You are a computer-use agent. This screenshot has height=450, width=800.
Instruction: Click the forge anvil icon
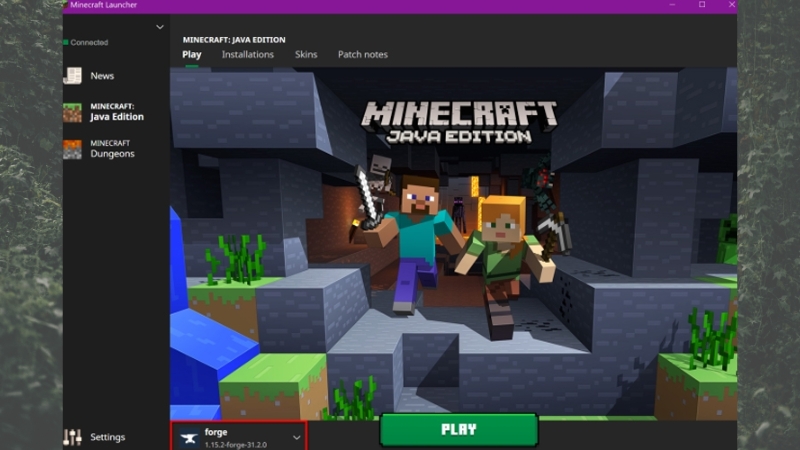(187, 437)
